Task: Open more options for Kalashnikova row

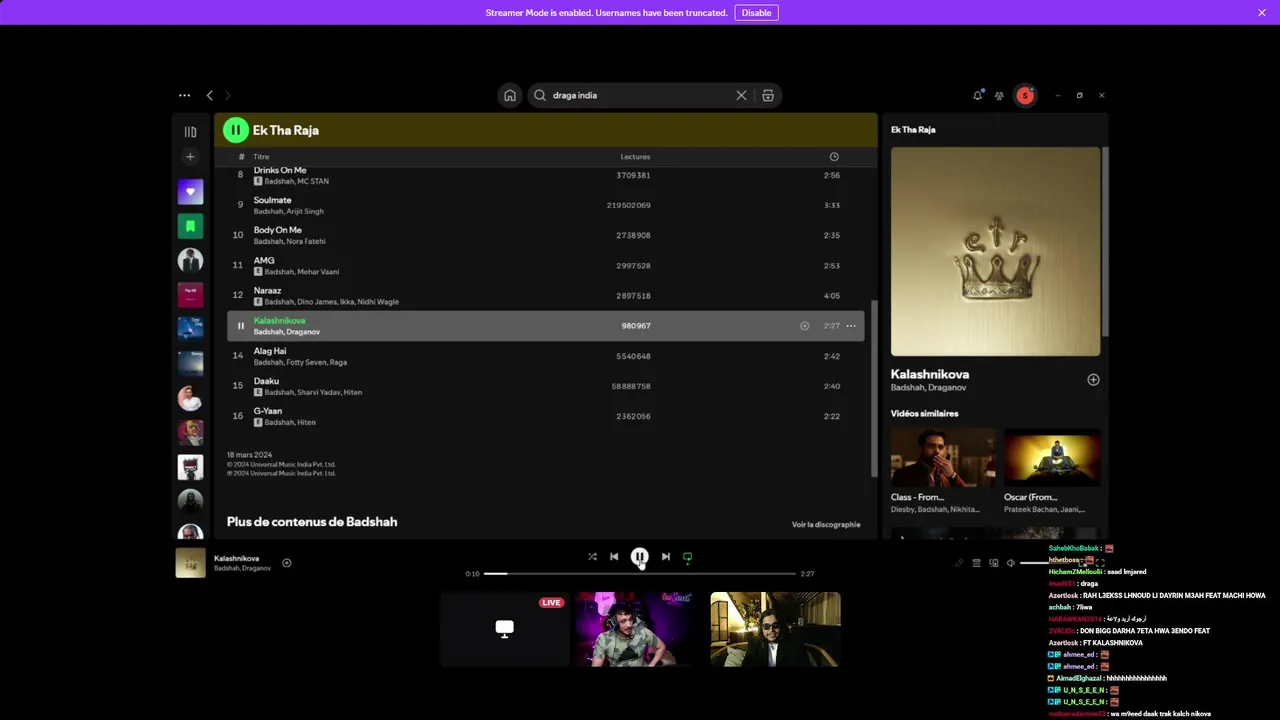Action: [851, 326]
